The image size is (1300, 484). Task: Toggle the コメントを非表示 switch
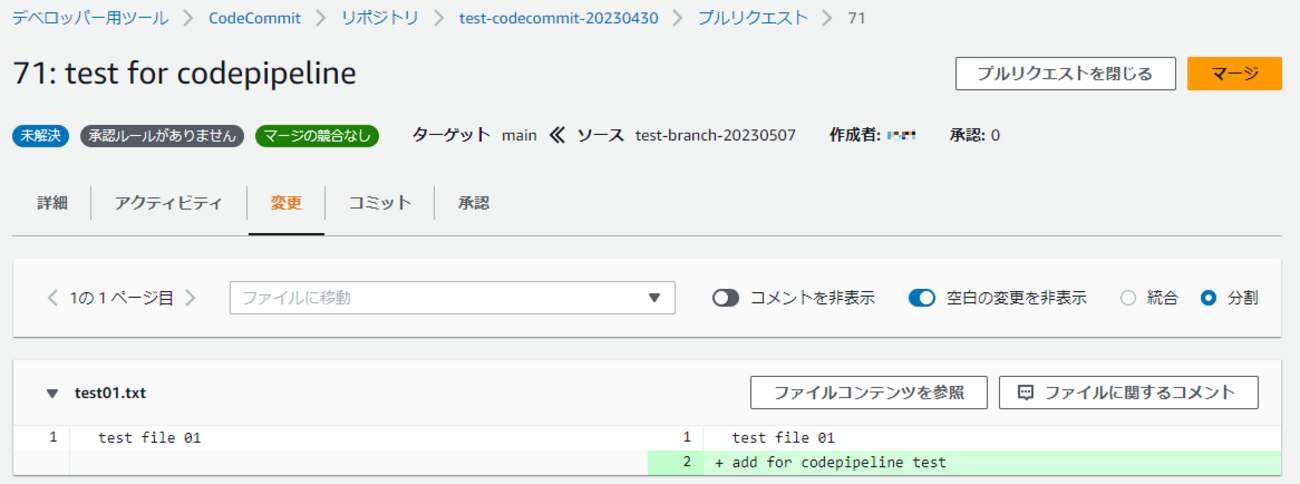coord(726,298)
